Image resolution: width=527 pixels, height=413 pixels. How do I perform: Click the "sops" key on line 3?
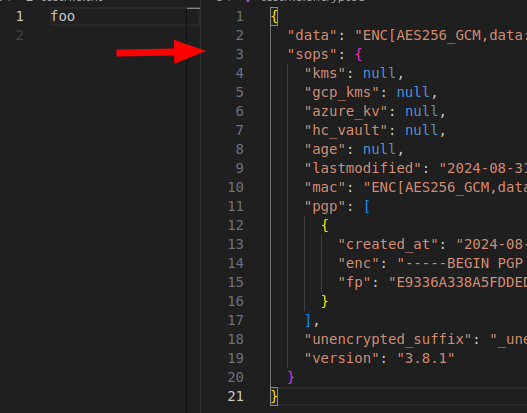coord(312,54)
